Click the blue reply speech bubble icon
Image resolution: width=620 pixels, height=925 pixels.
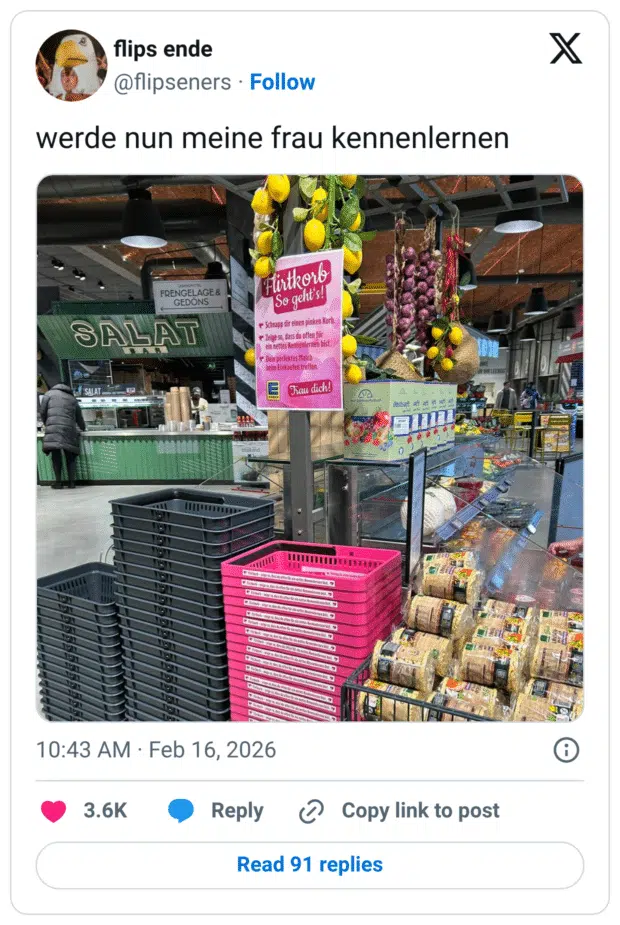pos(181,811)
